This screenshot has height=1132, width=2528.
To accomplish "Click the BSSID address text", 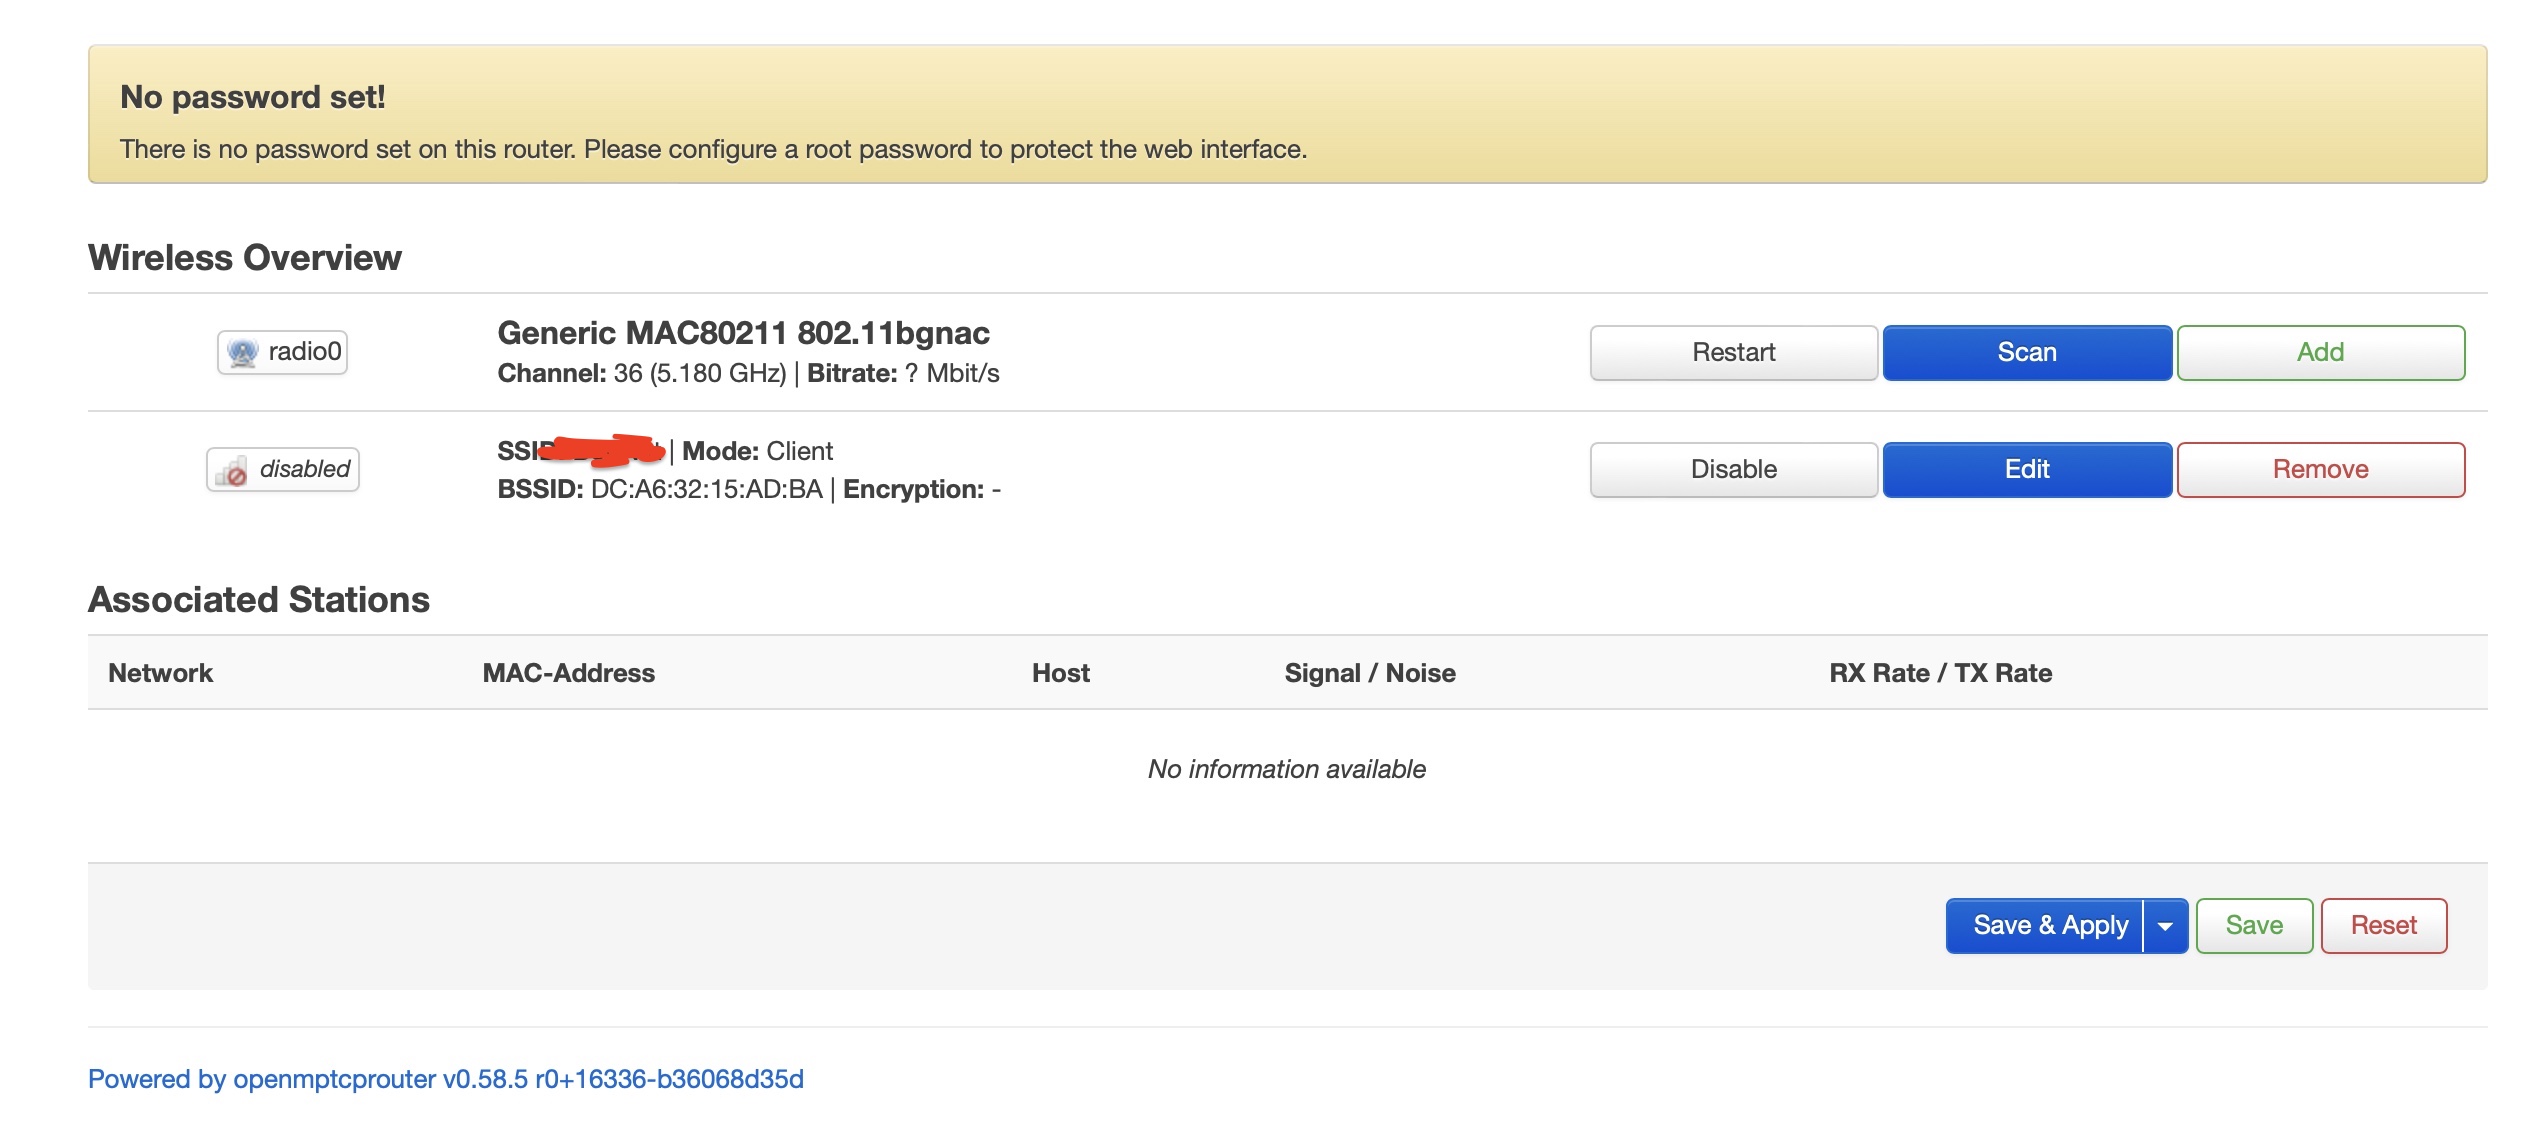I will (705, 489).
